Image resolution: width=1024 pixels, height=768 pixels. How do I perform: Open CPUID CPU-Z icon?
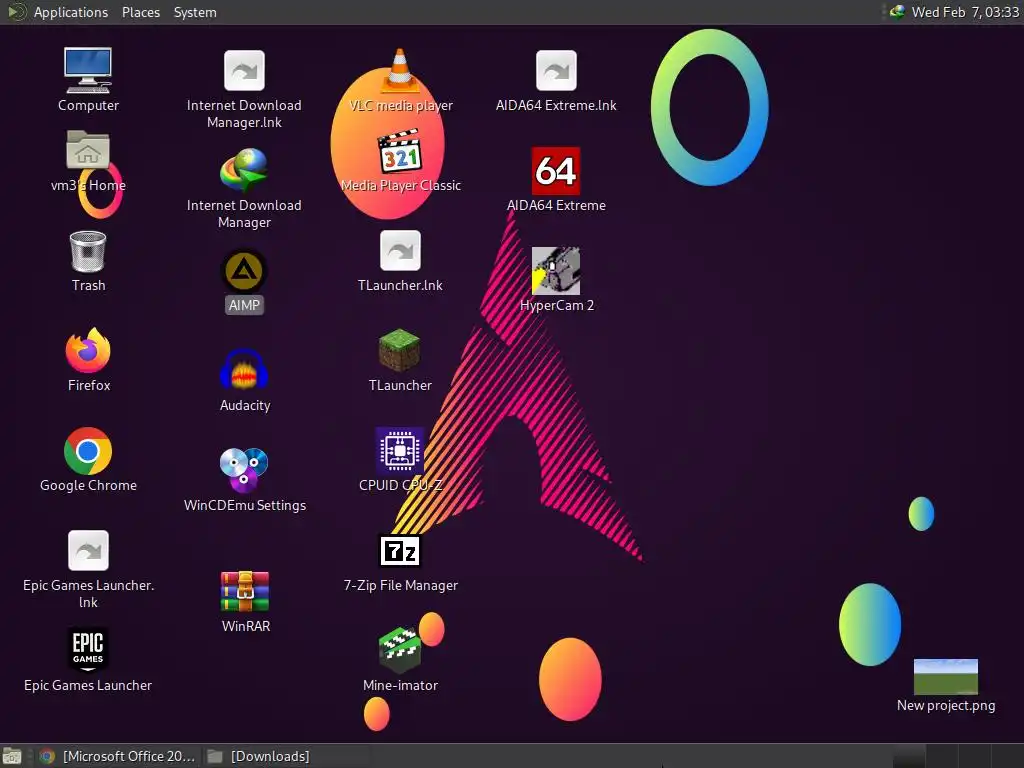pyautogui.click(x=400, y=451)
